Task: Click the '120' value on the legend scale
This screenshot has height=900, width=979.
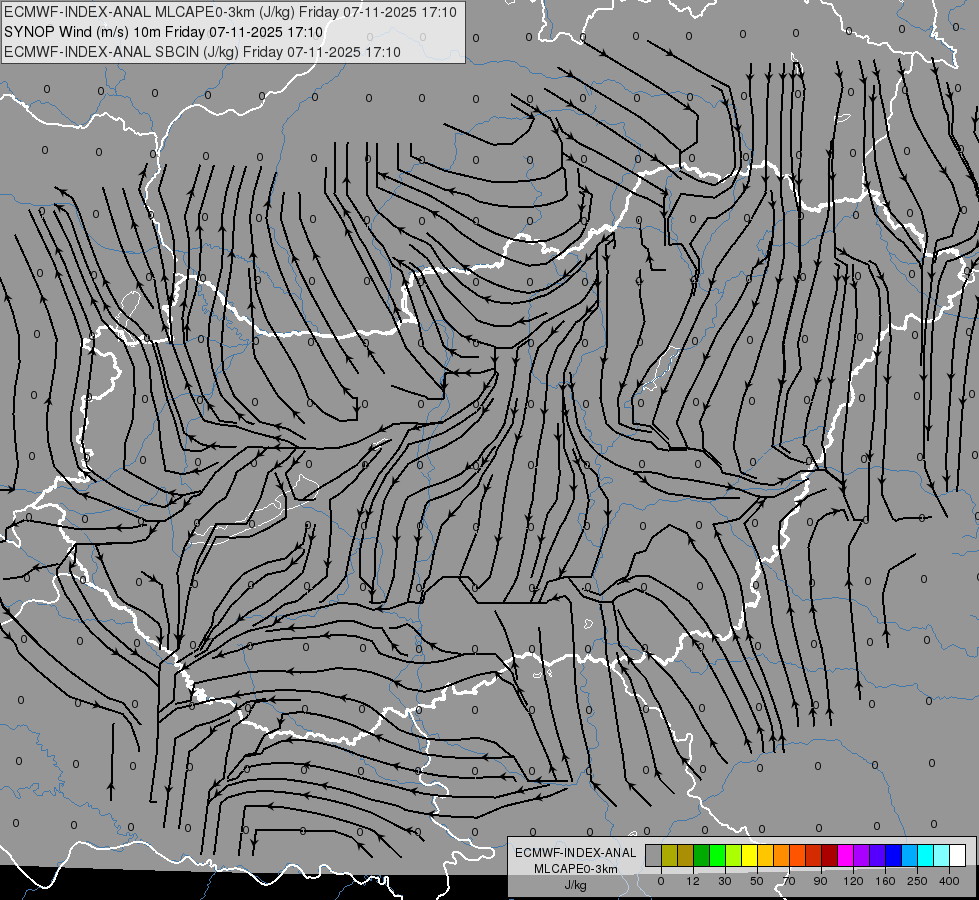Action: pos(853,881)
